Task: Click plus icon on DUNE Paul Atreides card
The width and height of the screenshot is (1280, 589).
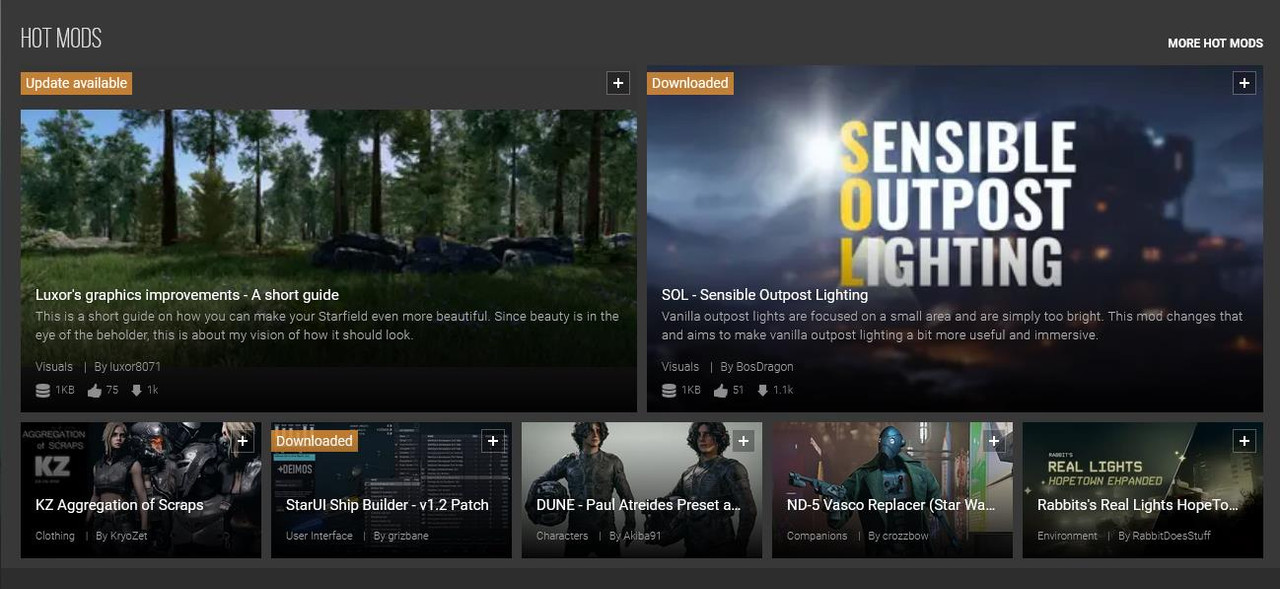Action: tap(743, 441)
